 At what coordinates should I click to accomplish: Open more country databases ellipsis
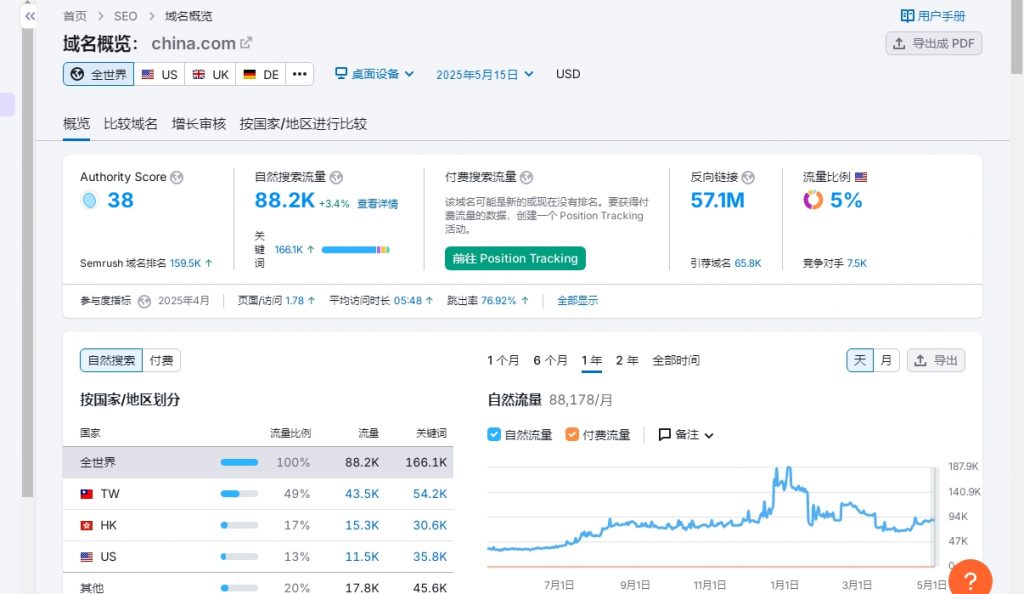pyautogui.click(x=300, y=74)
